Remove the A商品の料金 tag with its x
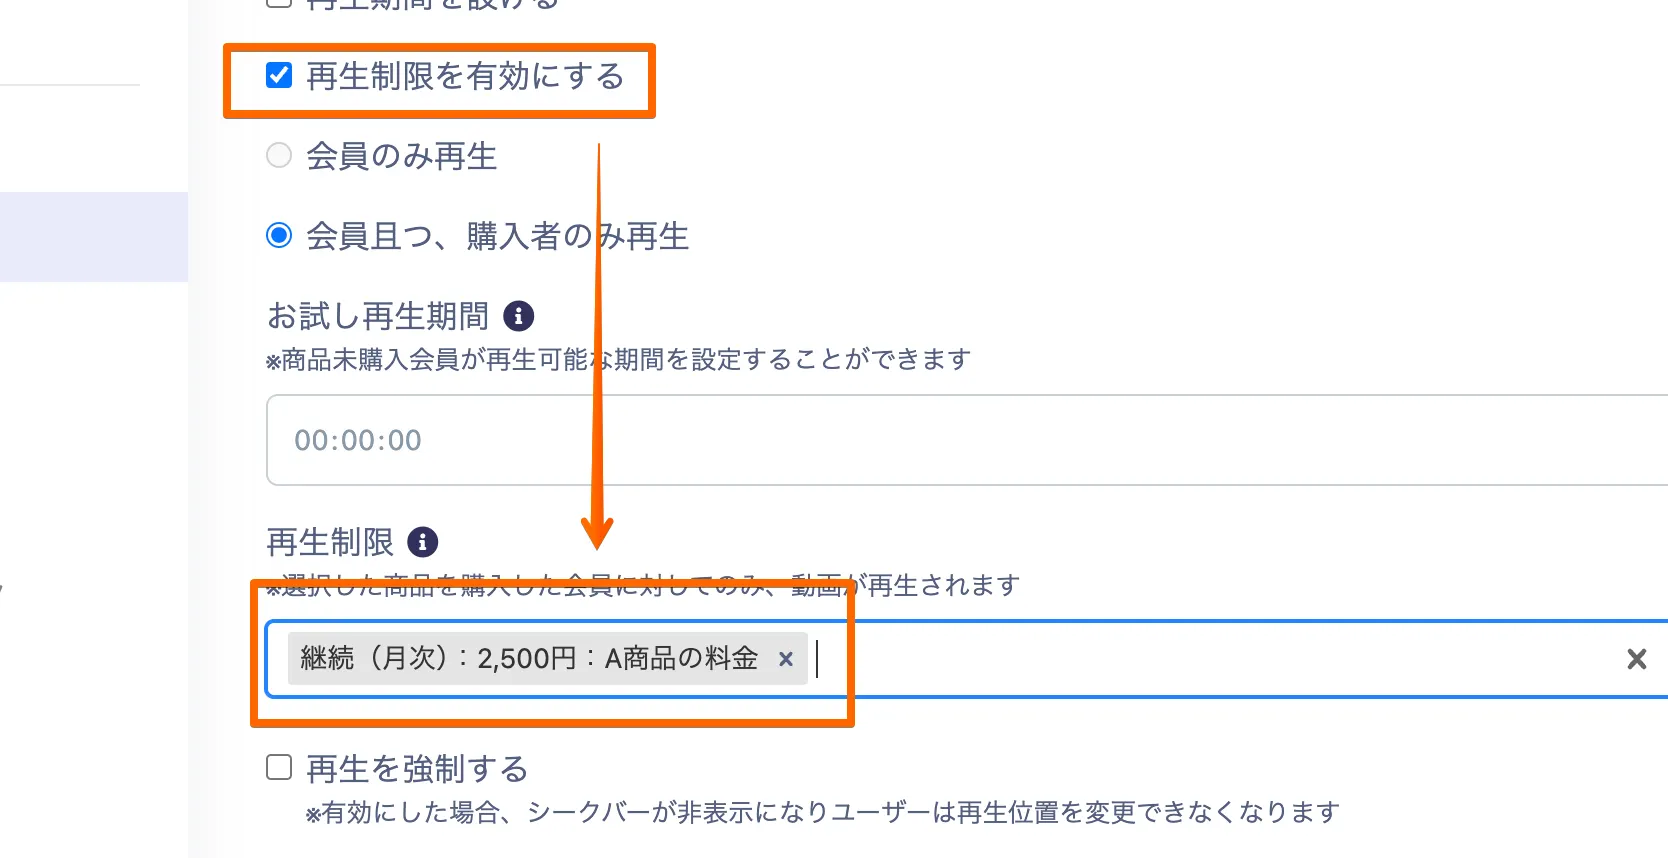The height and width of the screenshot is (858, 1668). [786, 659]
